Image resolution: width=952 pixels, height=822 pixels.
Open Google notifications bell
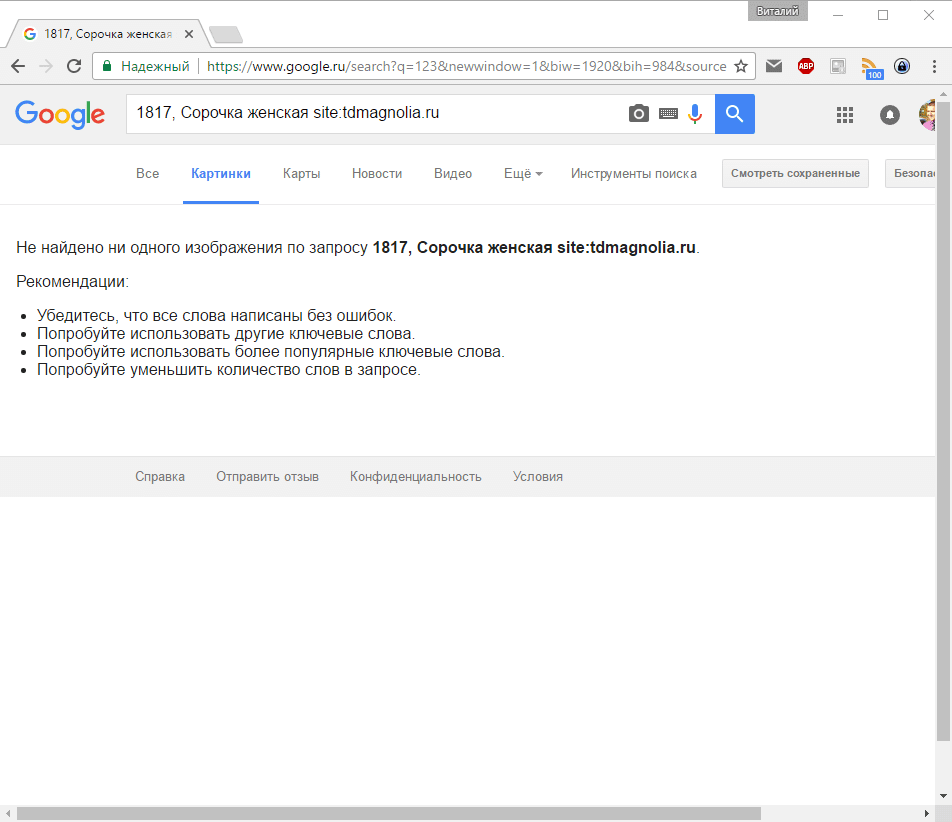[x=889, y=115]
